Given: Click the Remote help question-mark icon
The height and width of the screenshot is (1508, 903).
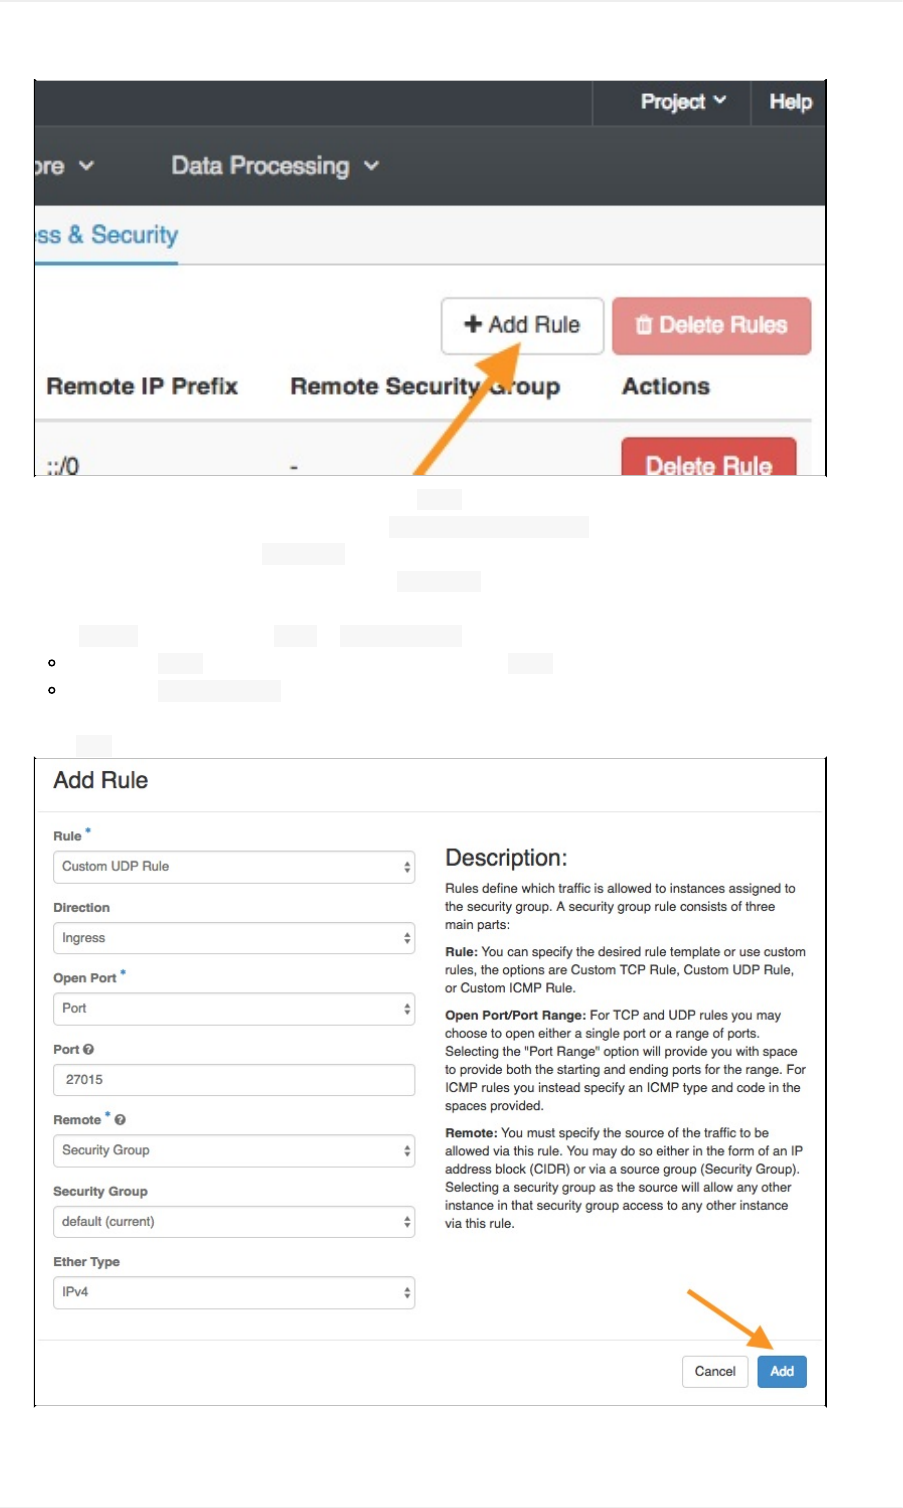Looking at the screenshot, I should click(x=120, y=1120).
